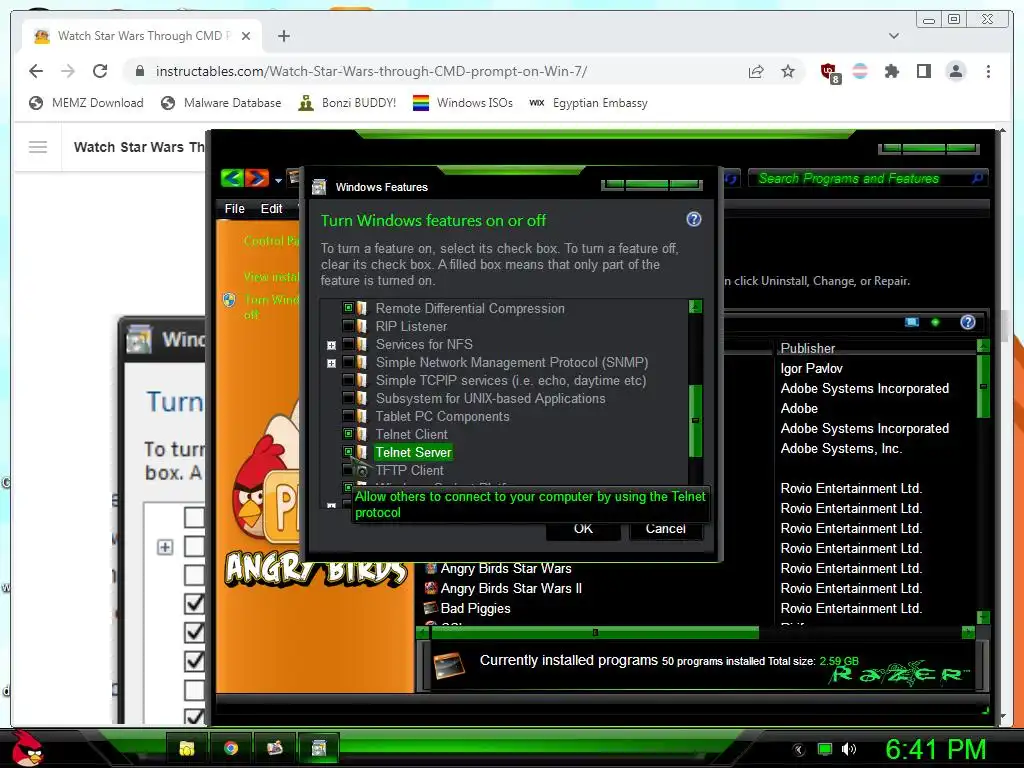Open the Instructables hamburger menu

click(38, 147)
